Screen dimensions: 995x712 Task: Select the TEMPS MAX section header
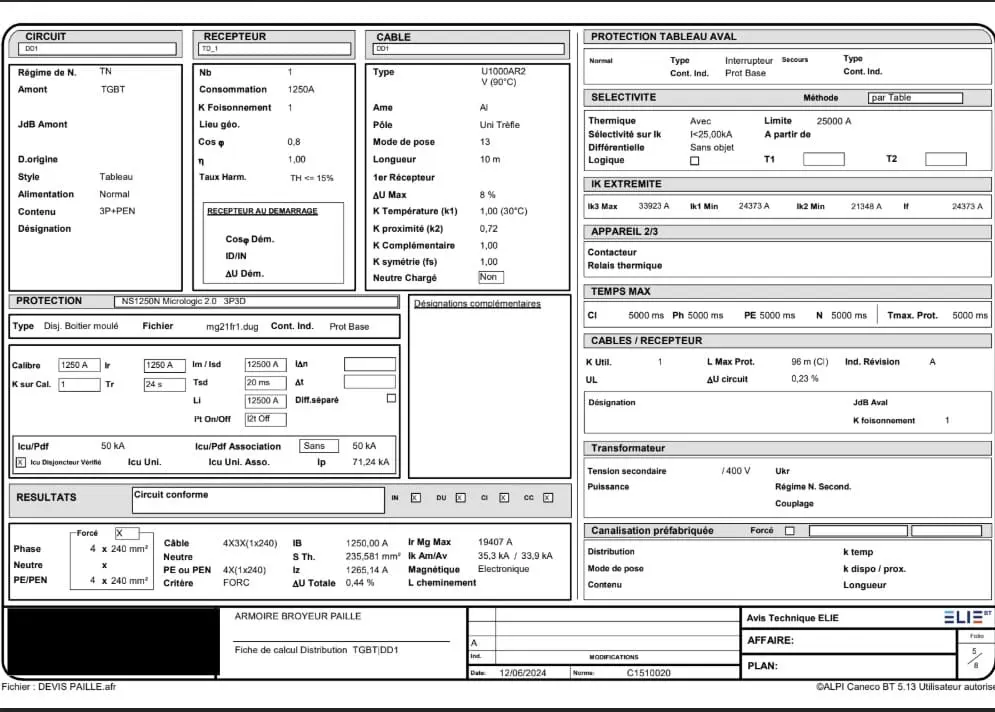click(x=787, y=291)
